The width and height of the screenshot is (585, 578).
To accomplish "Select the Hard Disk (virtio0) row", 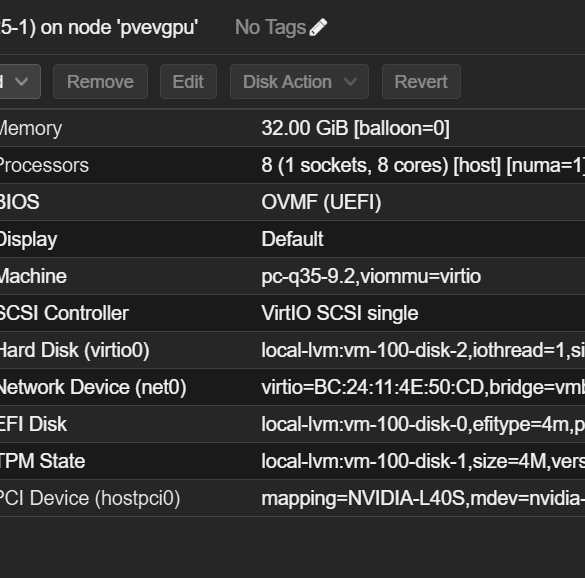I will [x=292, y=350].
